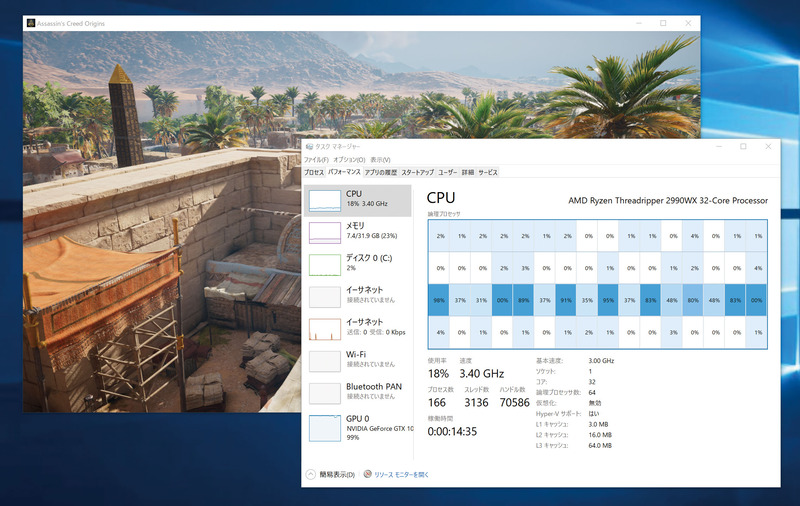Click the 簡易表示(D) label
Screen dimensions: 800x506
(x=337, y=475)
